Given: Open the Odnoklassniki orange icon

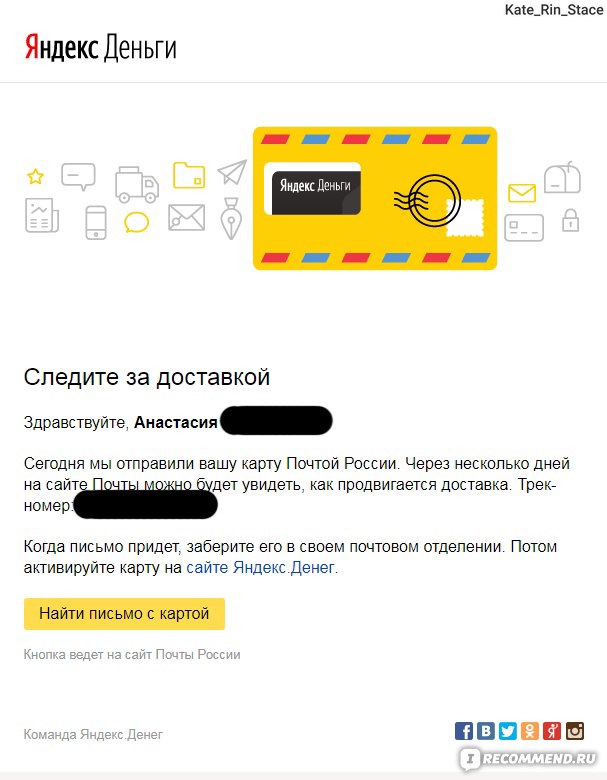Looking at the screenshot, I should [530, 731].
